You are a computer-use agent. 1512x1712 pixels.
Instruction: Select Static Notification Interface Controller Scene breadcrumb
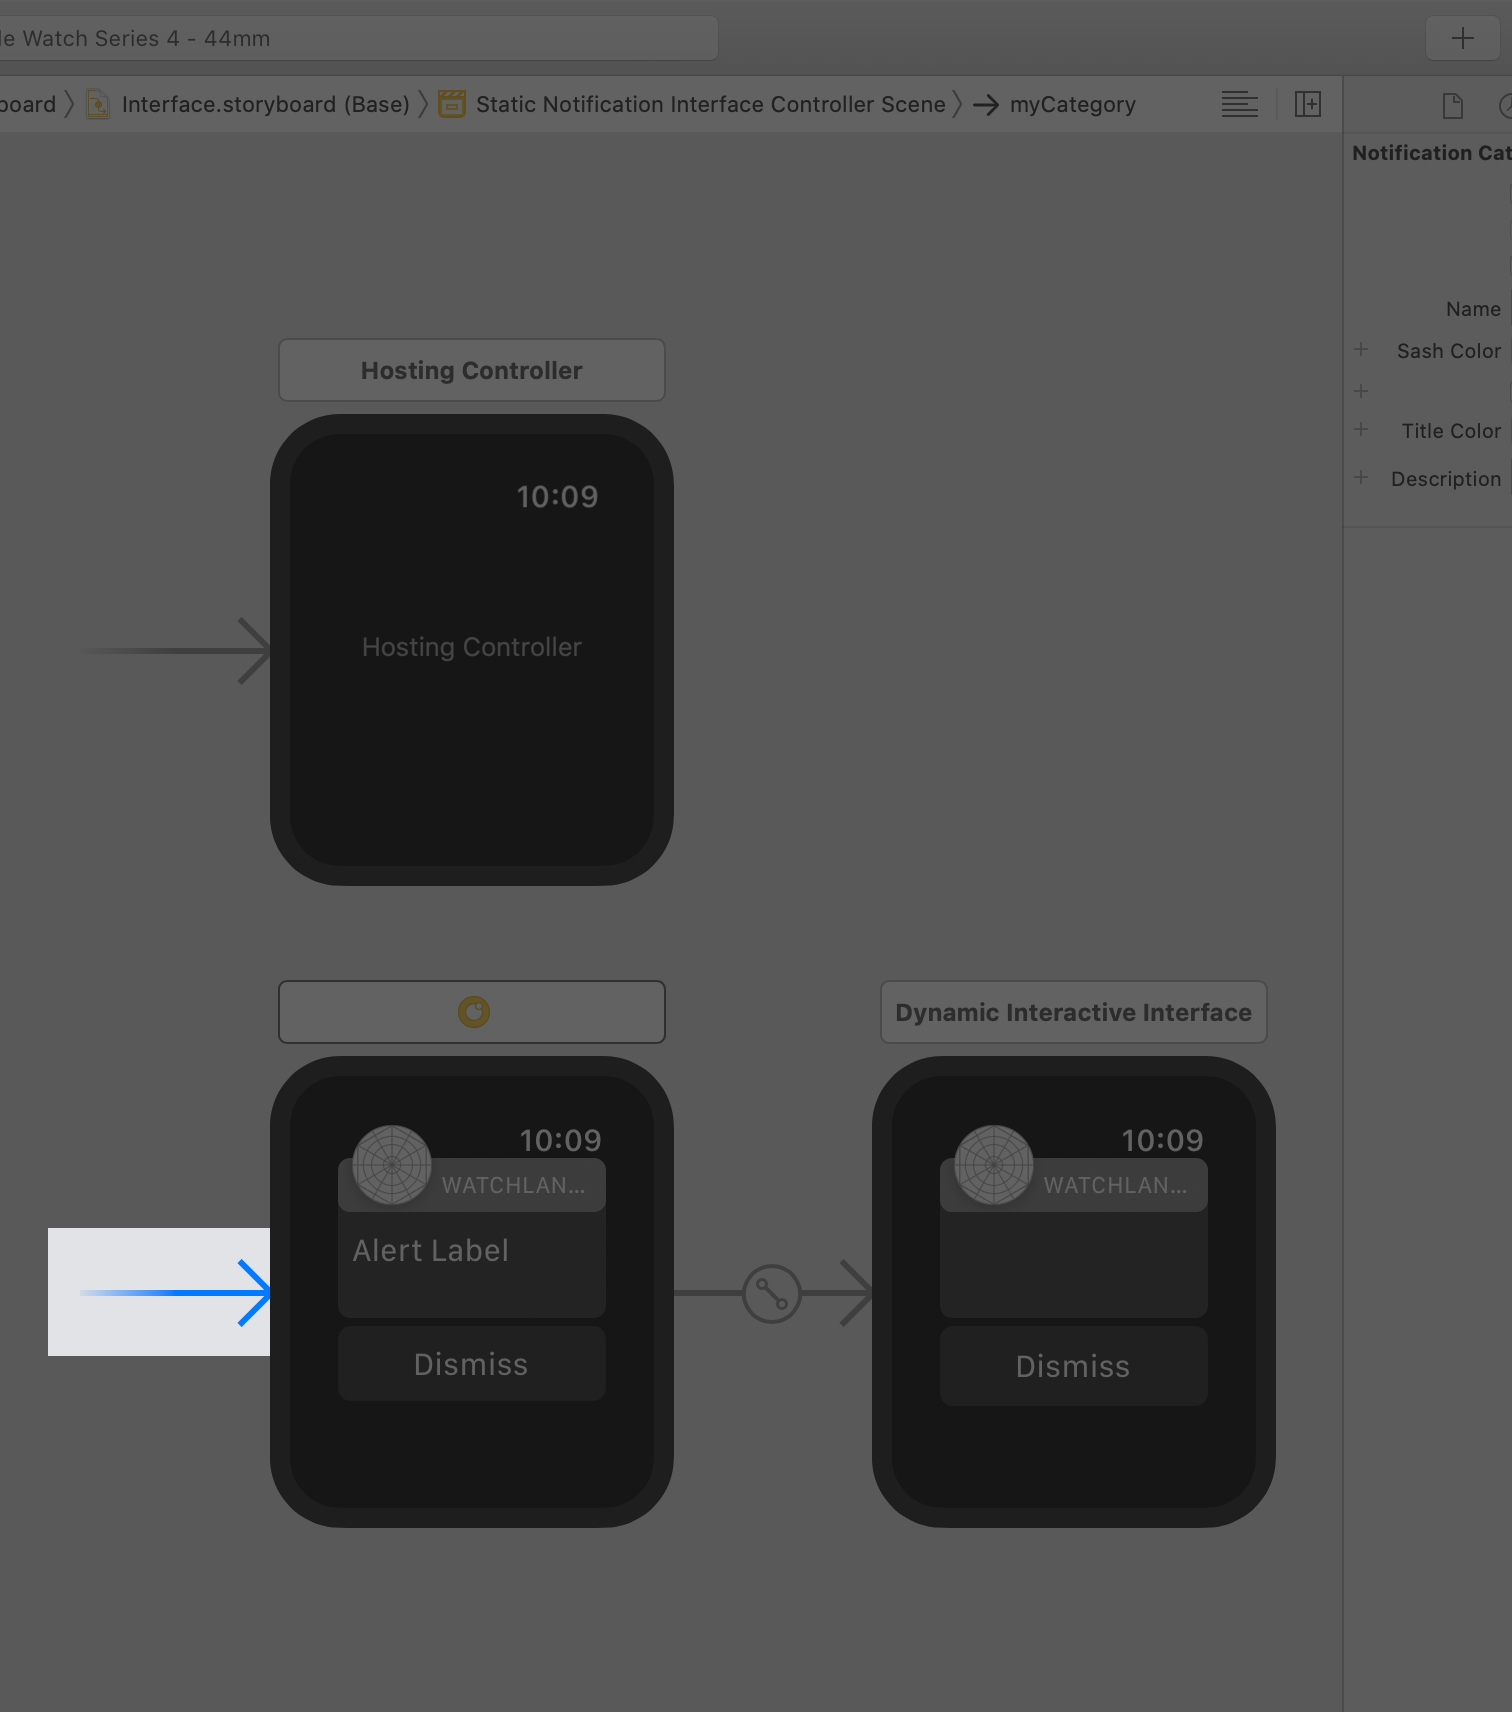click(x=694, y=104)
